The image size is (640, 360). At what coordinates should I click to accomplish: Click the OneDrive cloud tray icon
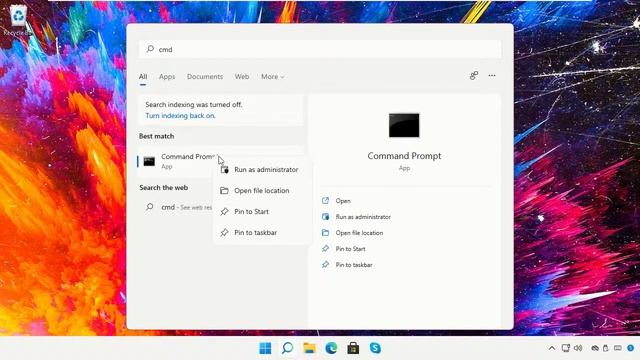tap(595, 348)
